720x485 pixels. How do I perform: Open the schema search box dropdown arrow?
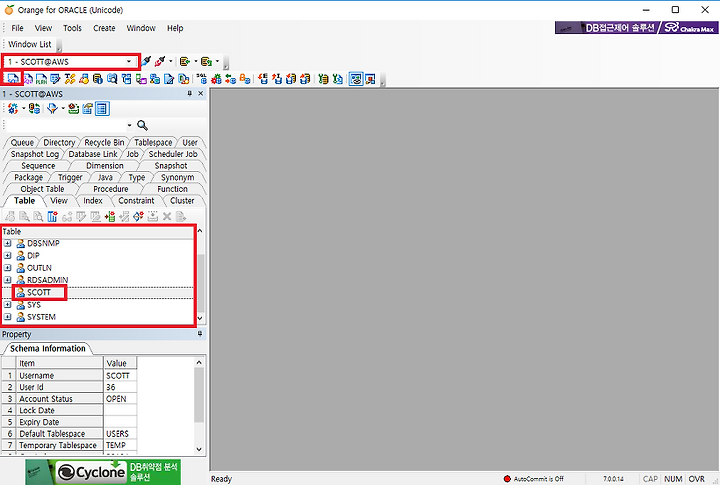129,125
